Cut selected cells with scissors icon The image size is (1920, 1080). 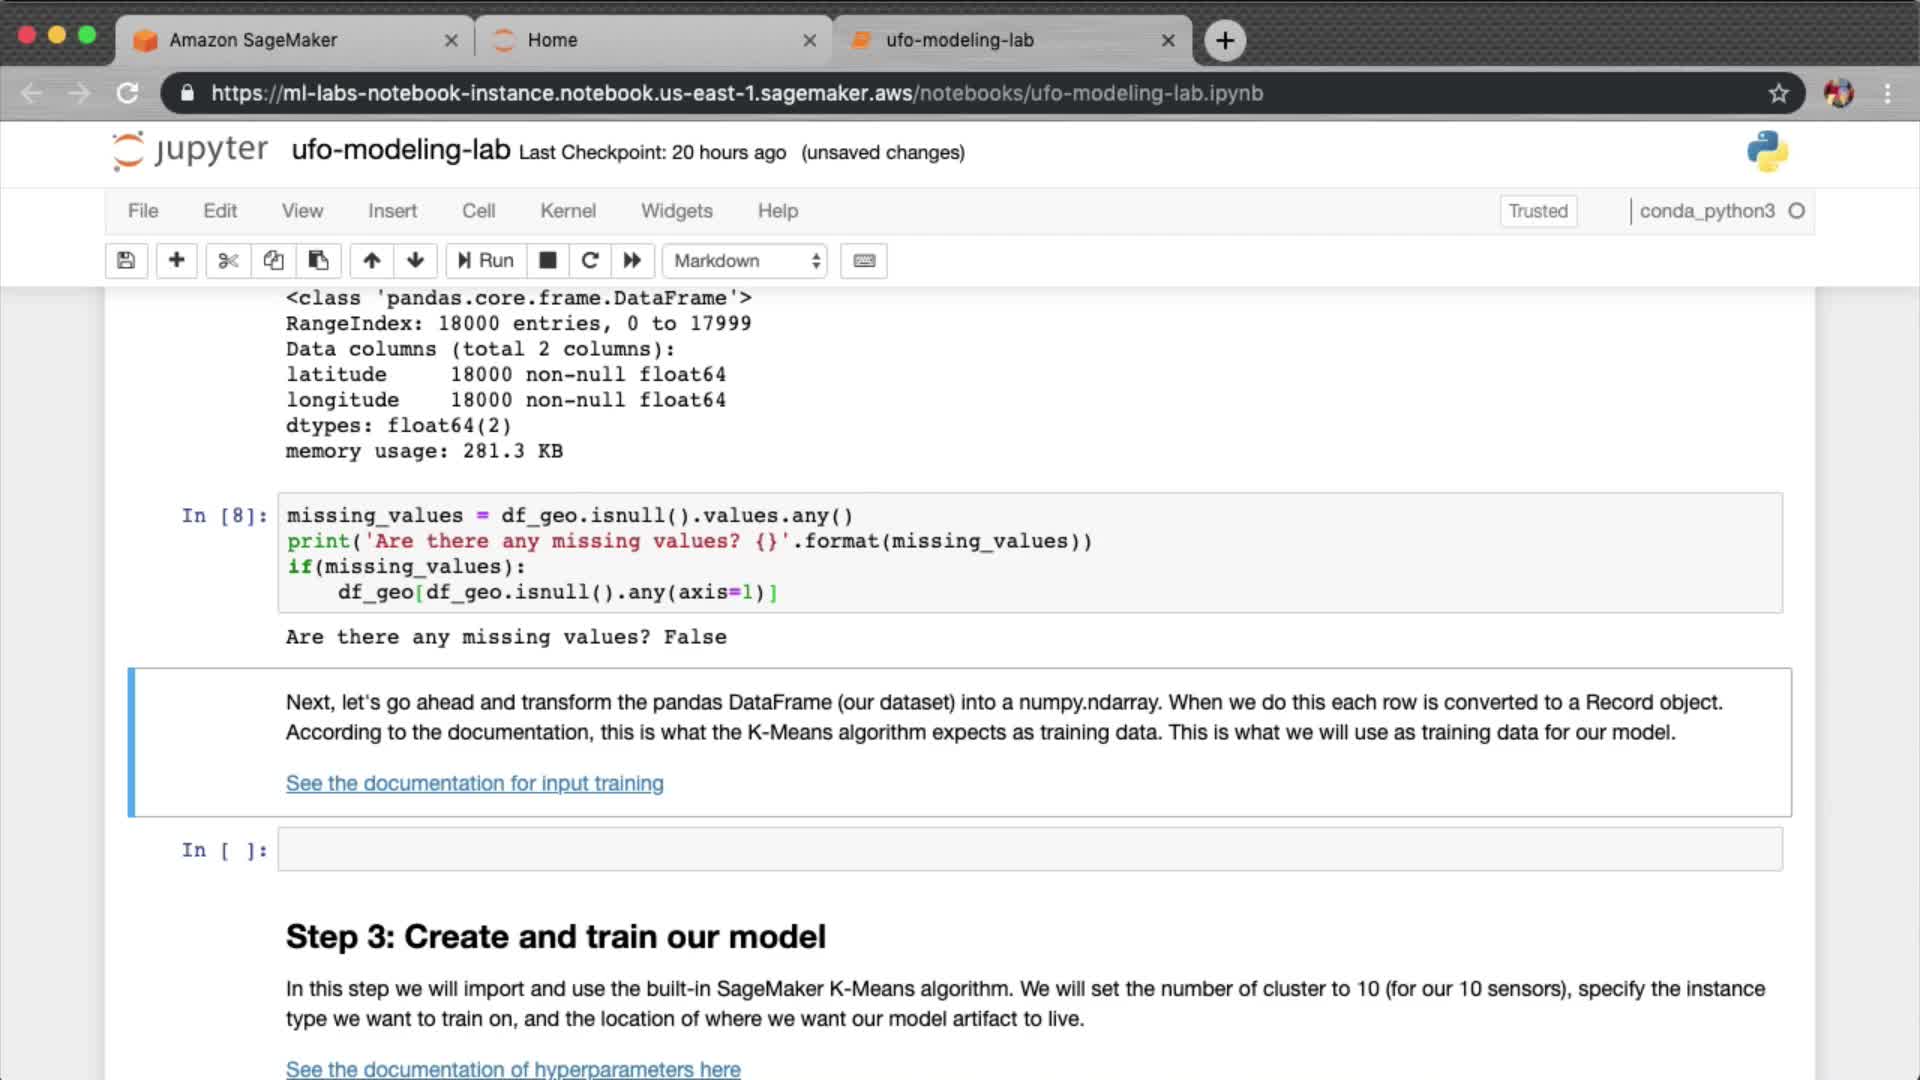click(x=228, y=261)
